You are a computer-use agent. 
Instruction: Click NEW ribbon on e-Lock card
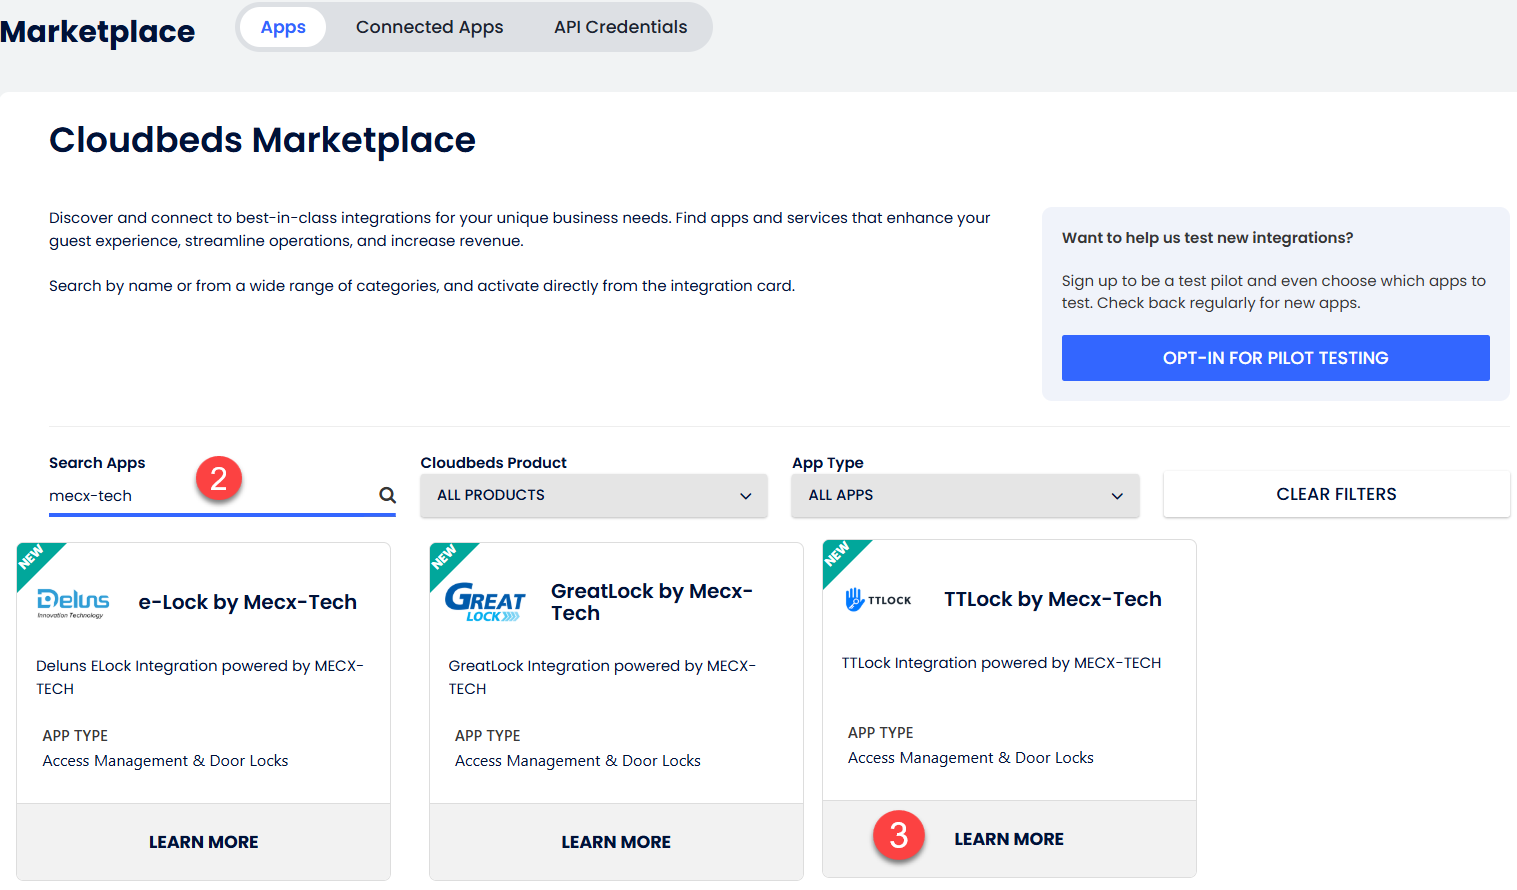point(33,558)
